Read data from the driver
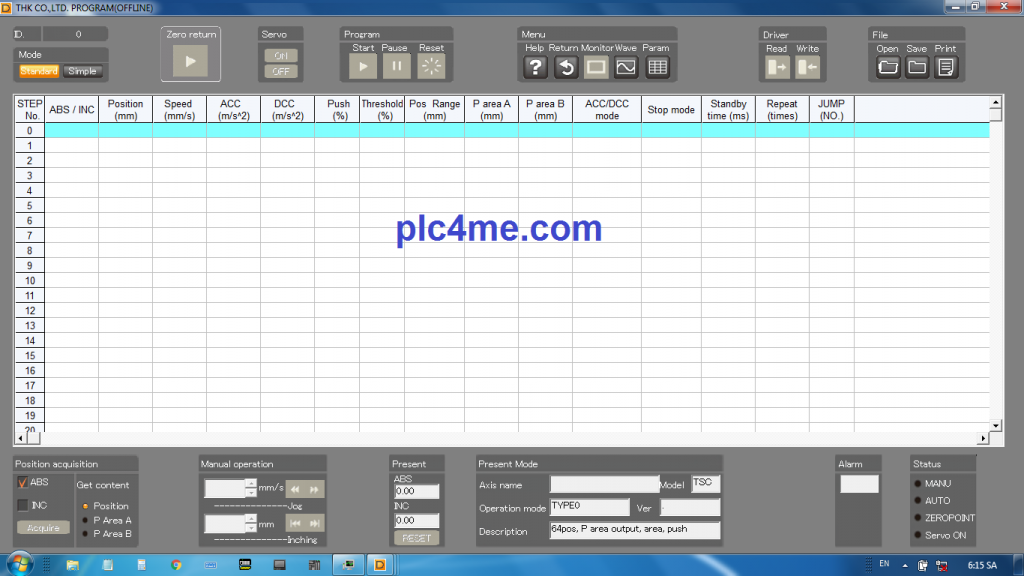The width and height of the screenshot is (1024, 576). click(x=777, y=67)
